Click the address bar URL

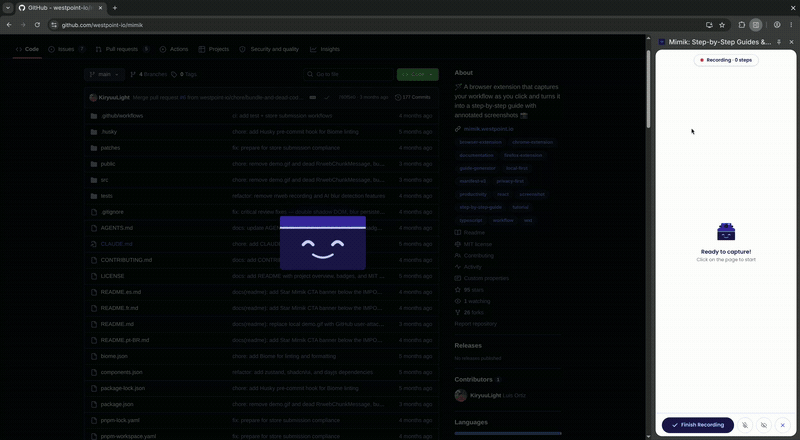point(102,25)
